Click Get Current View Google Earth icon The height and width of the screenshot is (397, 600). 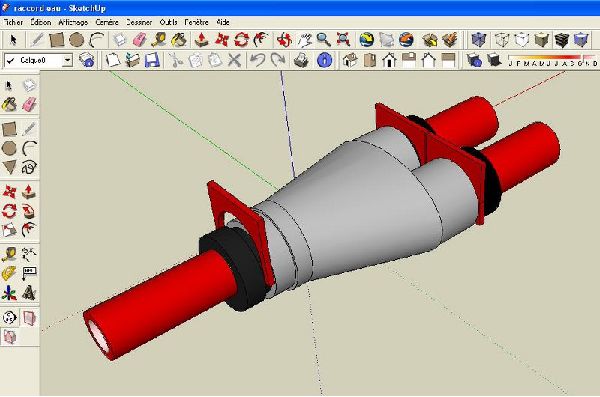pyautogui.click(x=367, y=40)
